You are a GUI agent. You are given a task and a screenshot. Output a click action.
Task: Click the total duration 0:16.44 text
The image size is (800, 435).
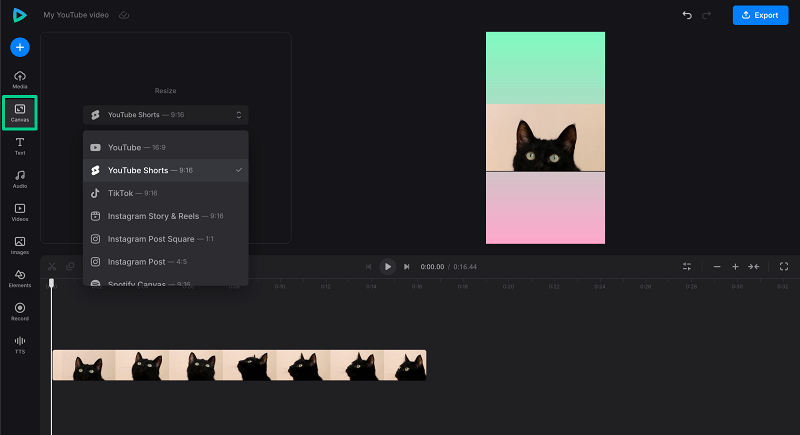coord(465,267)
